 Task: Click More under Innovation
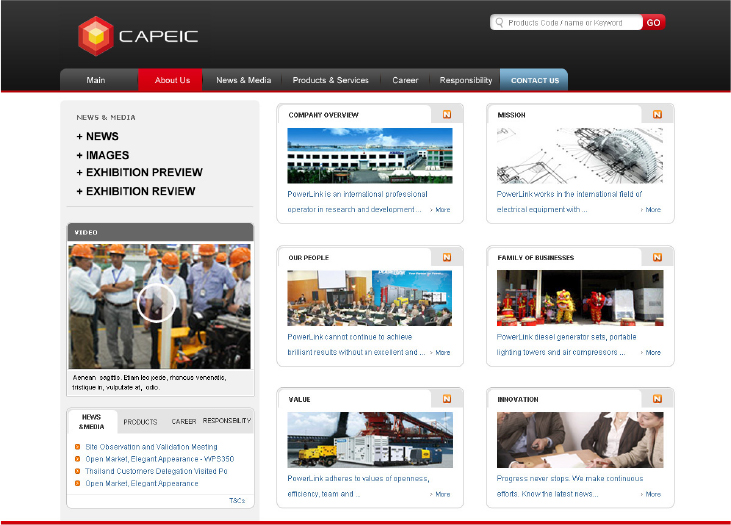[651, 494]
